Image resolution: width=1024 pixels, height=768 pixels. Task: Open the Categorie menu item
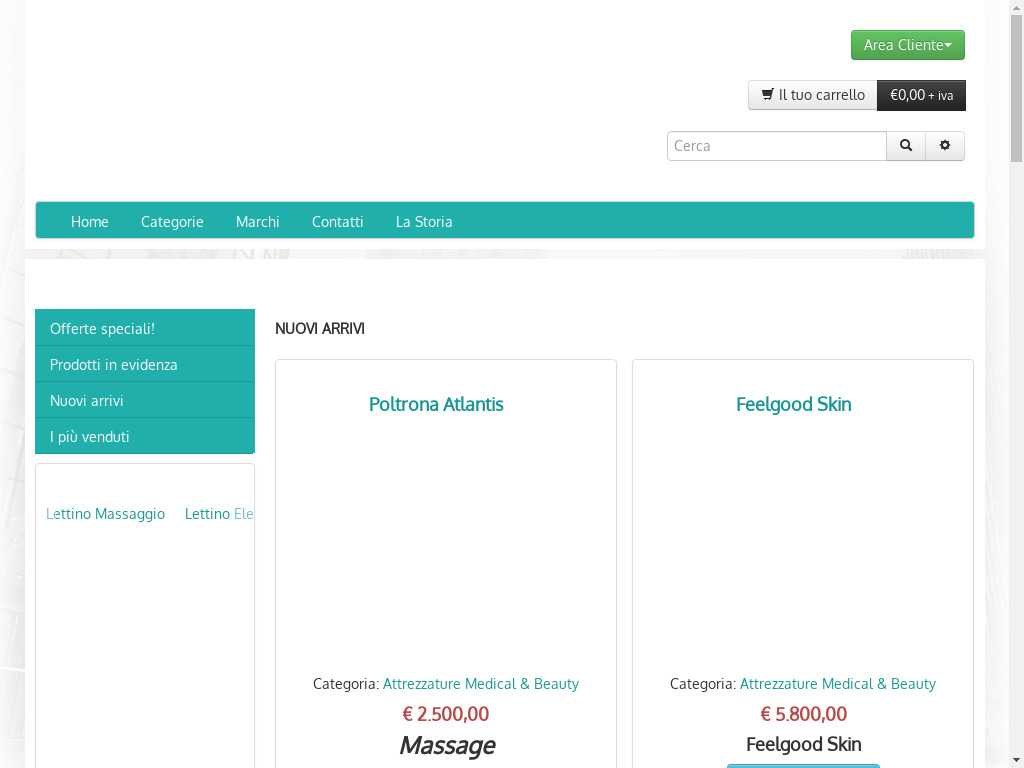click(172, 221)
